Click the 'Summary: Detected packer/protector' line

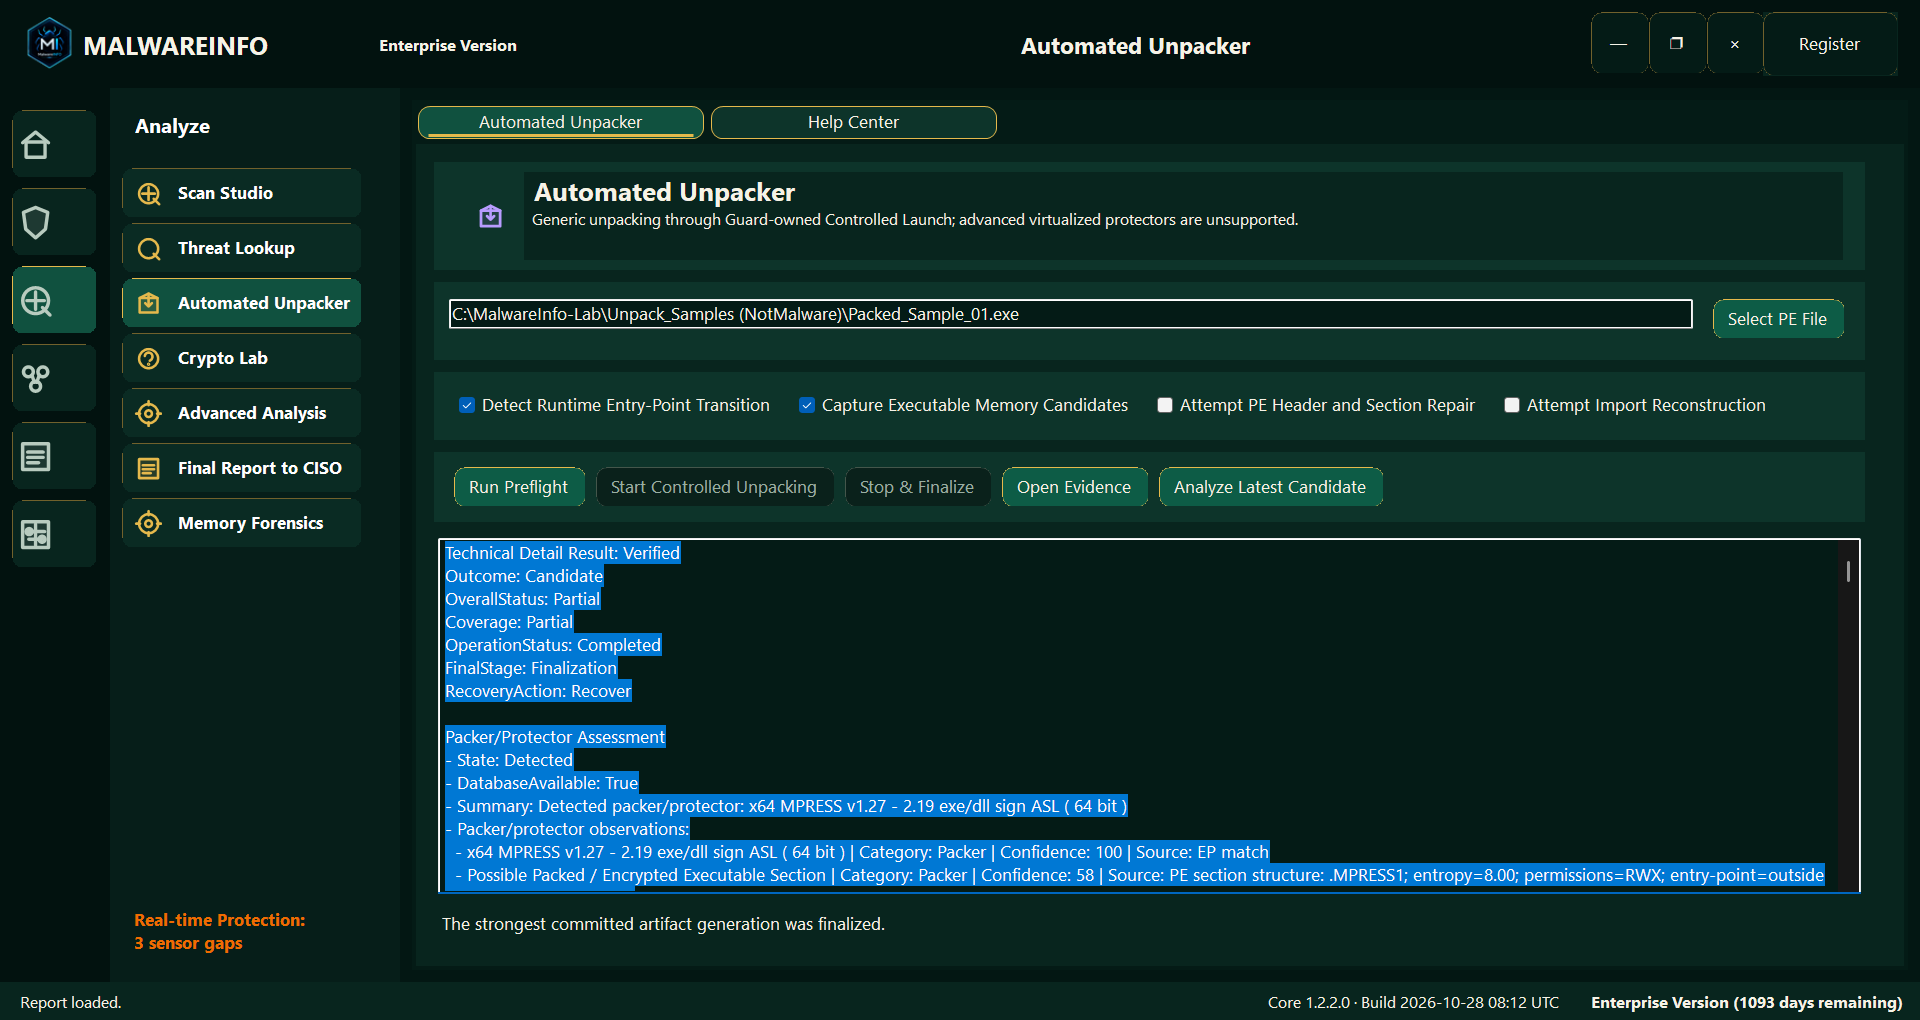pos(786,806)
